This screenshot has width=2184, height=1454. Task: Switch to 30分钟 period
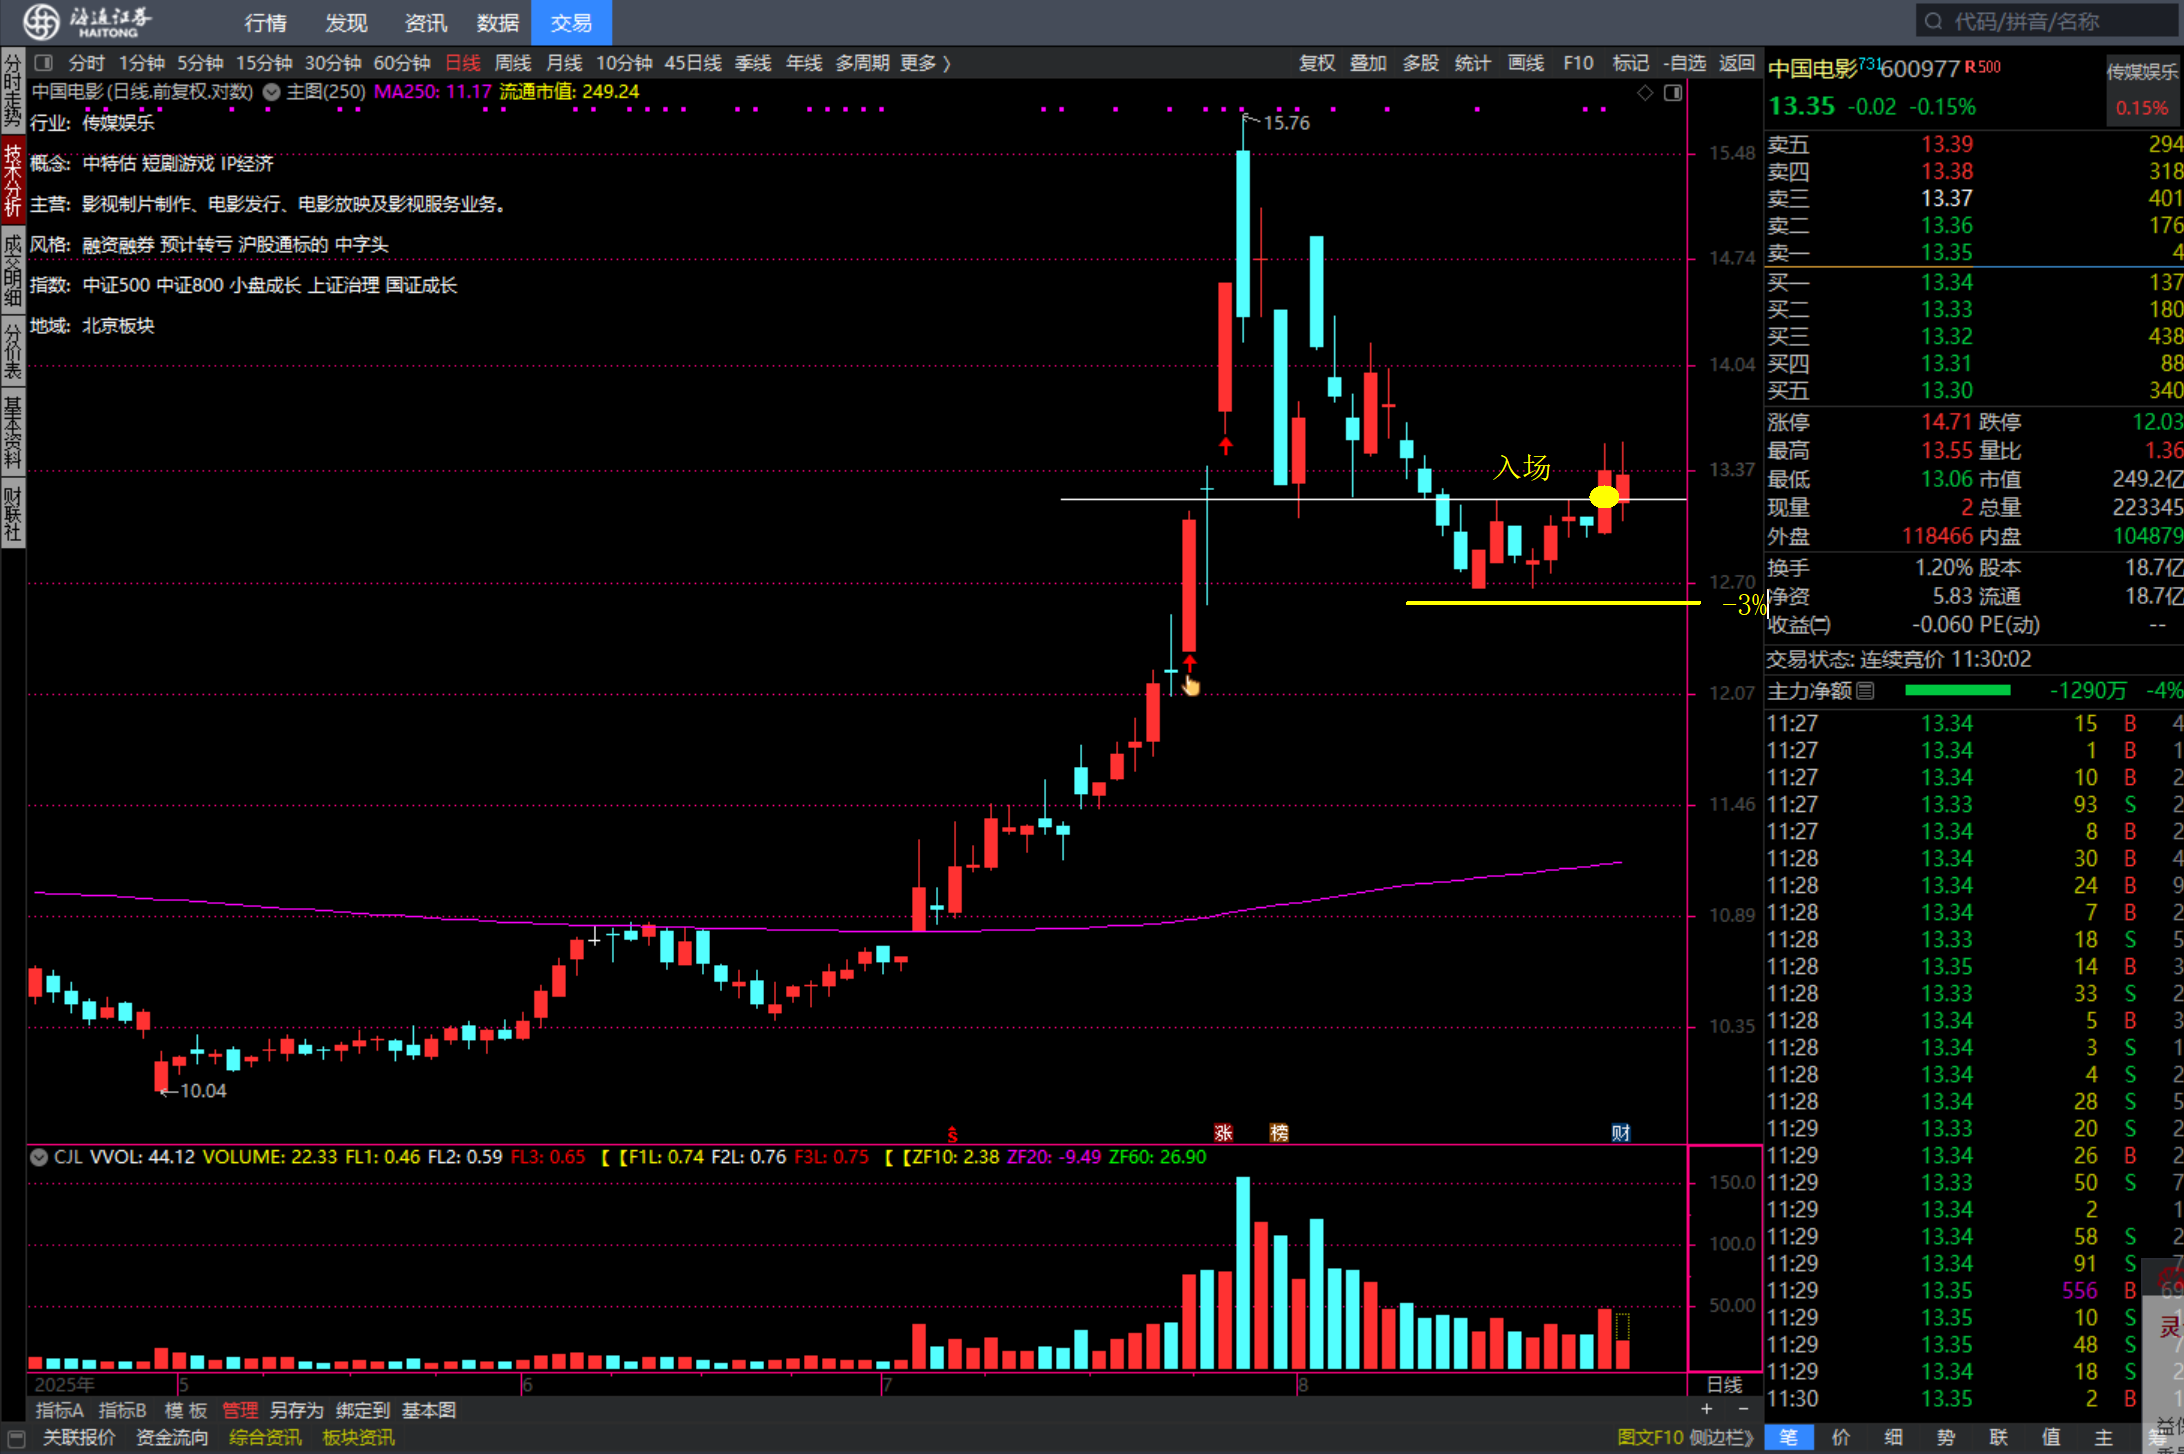[x=333, y=63]
